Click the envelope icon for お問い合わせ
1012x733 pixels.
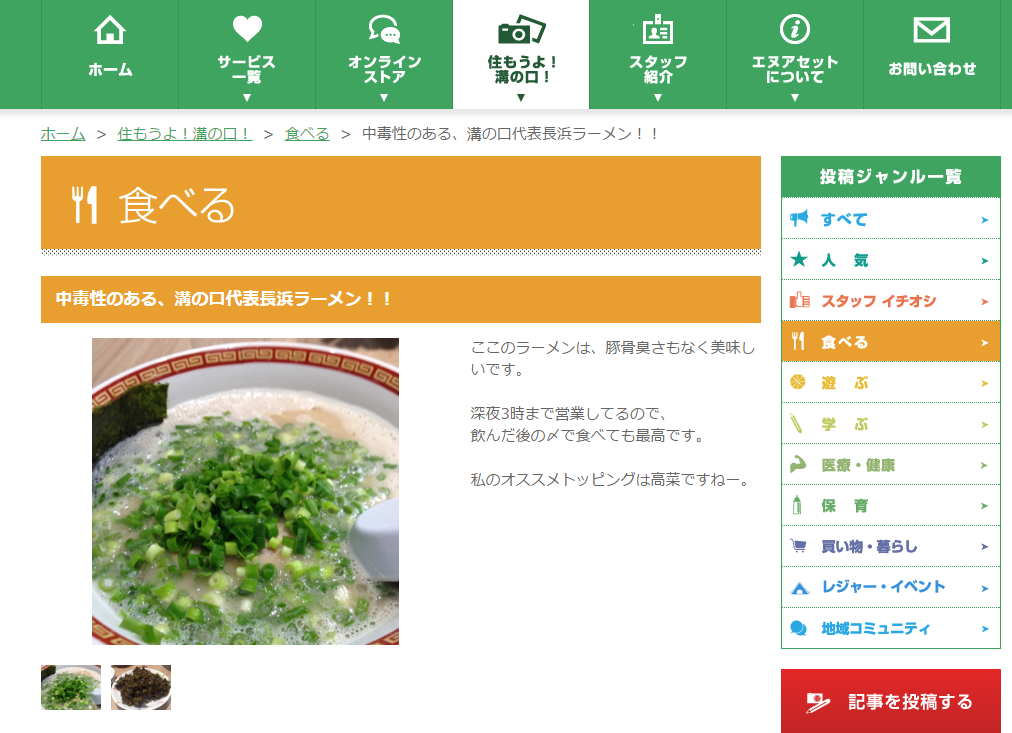pos(931,30)
